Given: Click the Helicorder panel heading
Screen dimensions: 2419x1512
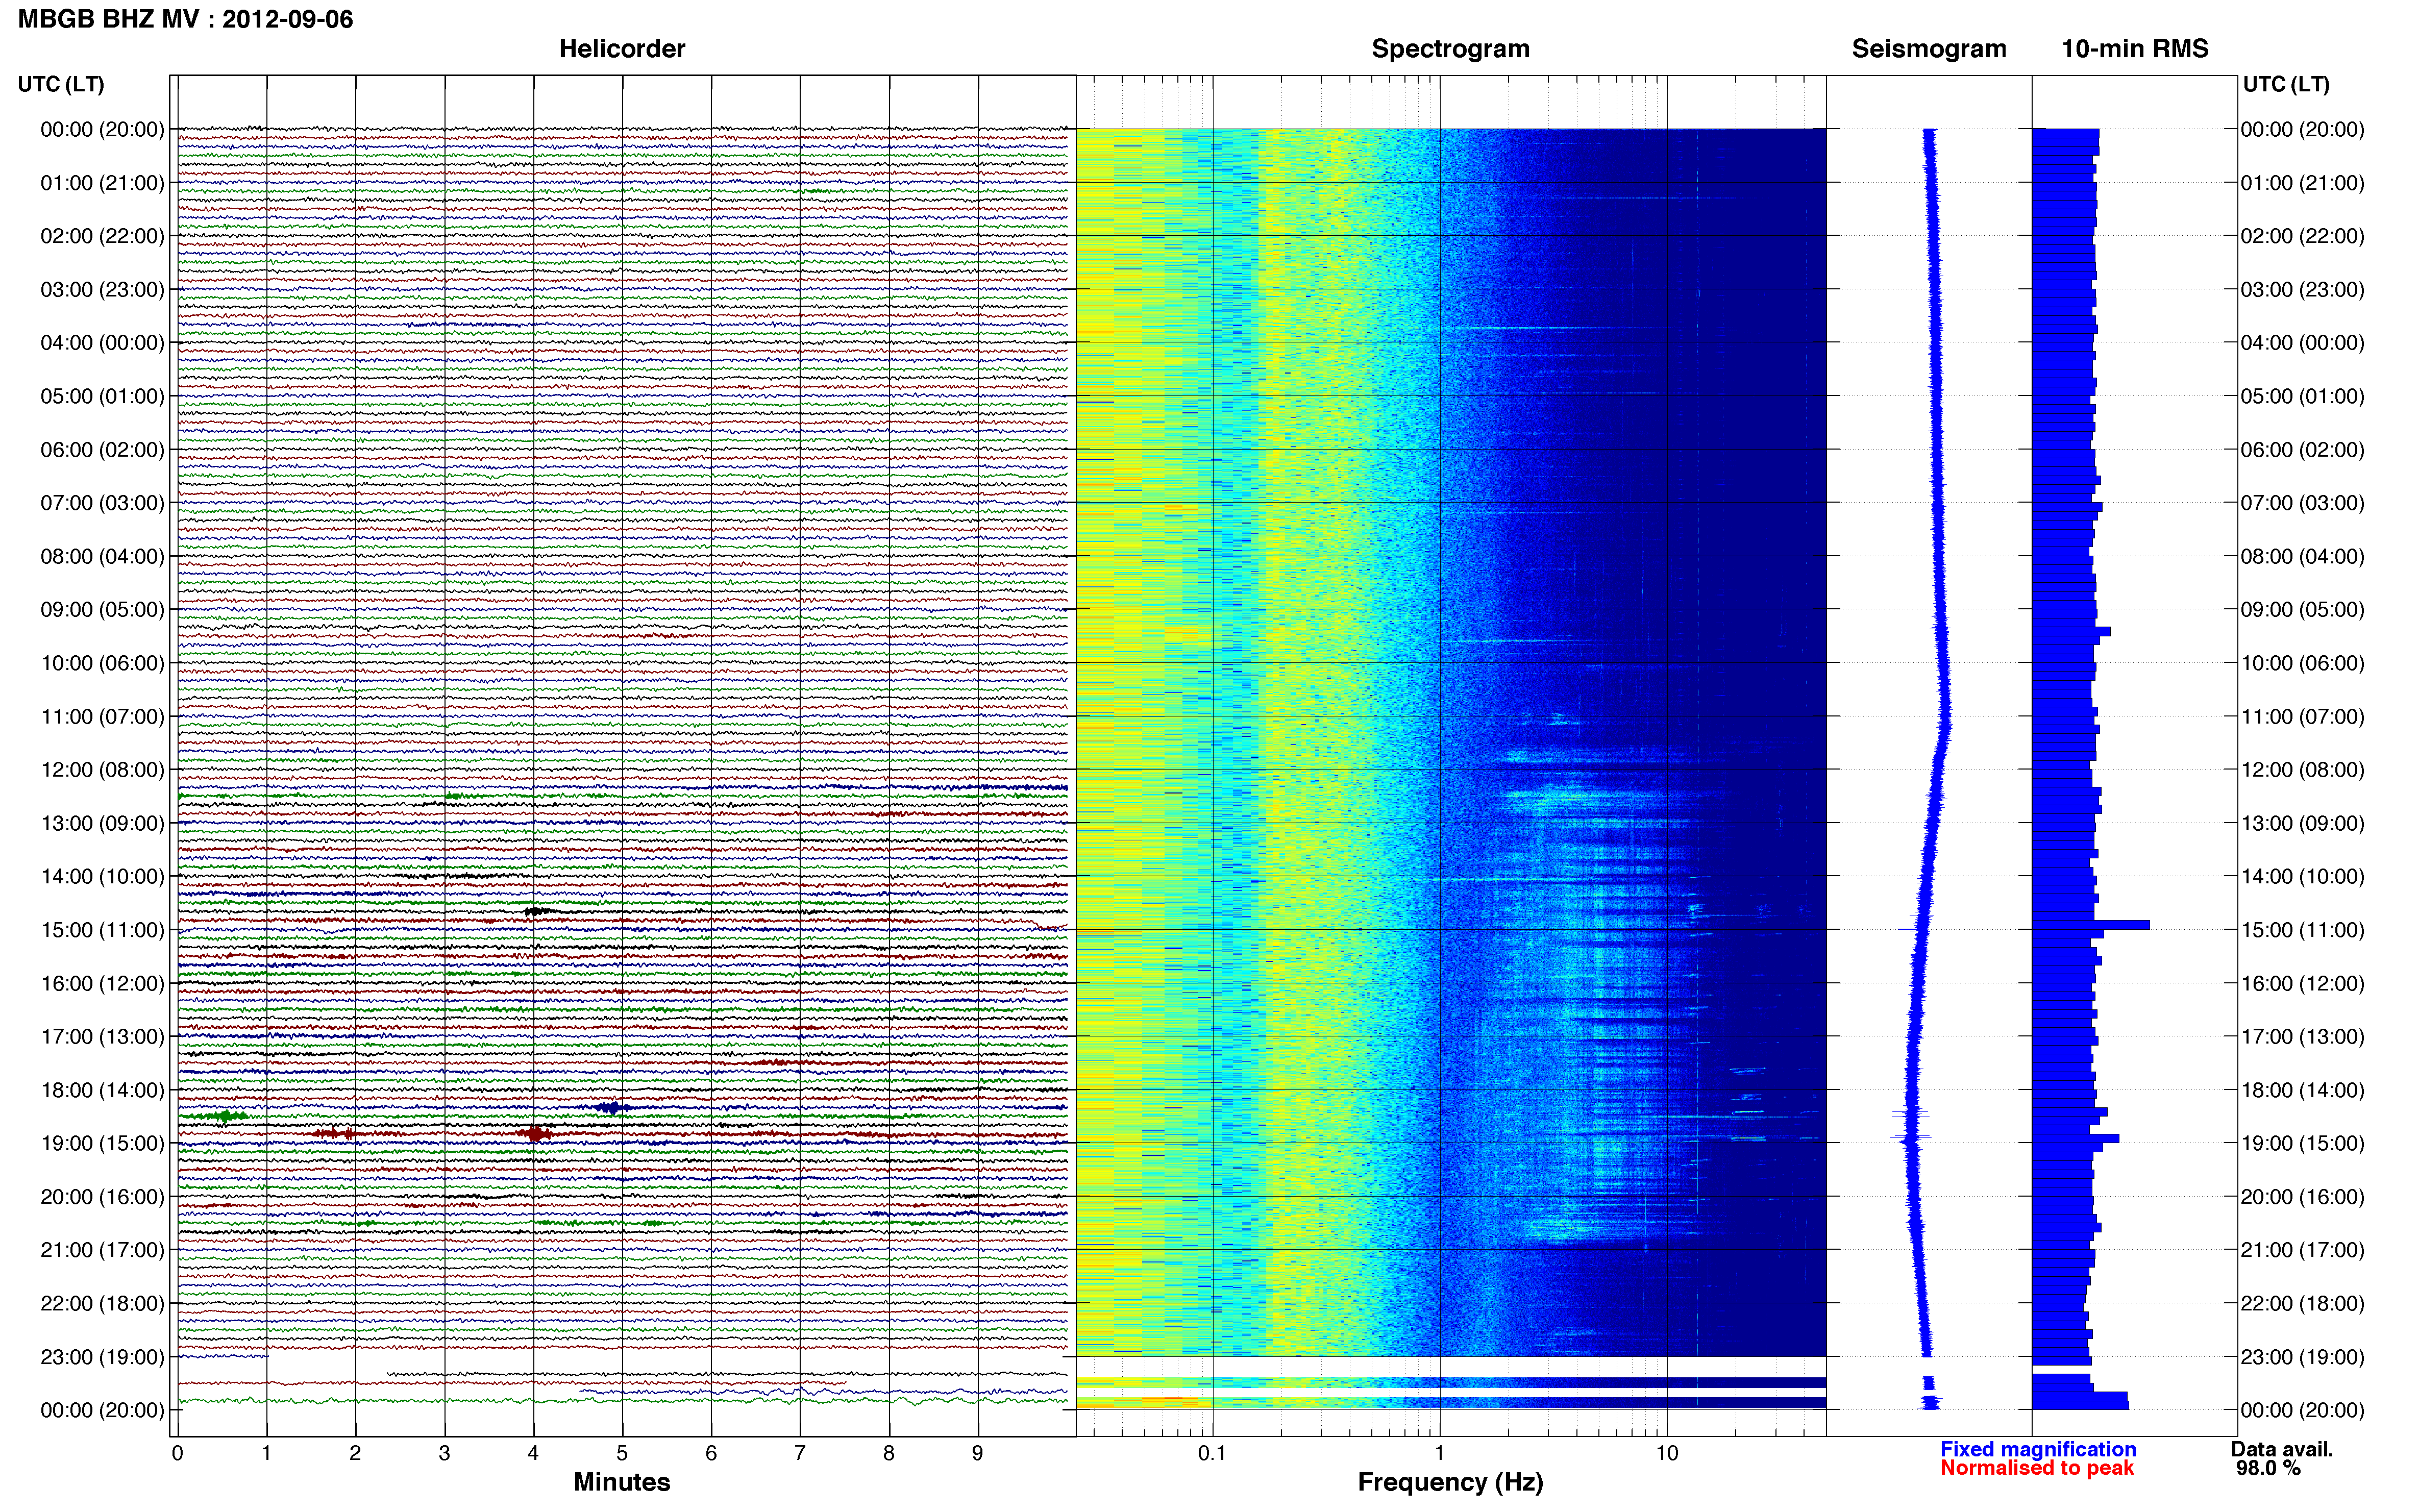Looking at the screenshot, I should tap(621, 49).
